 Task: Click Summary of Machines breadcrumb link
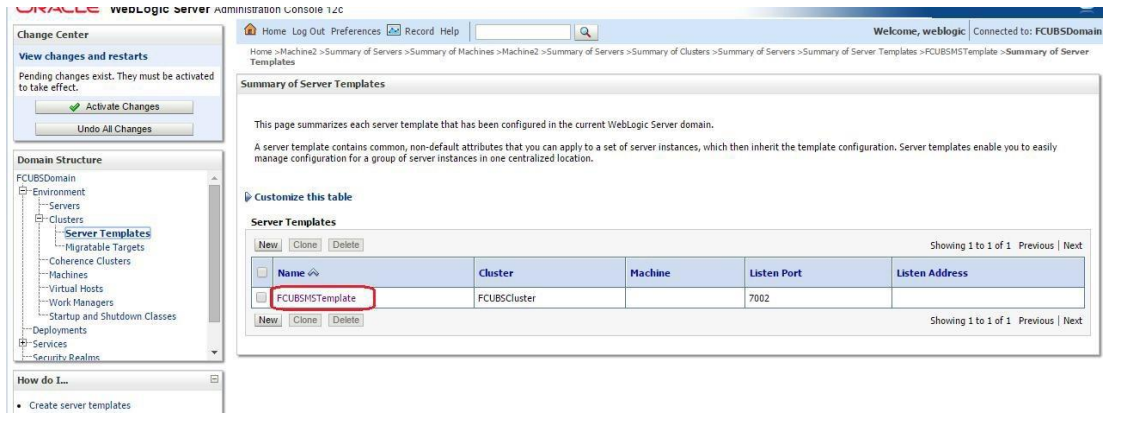452,52
